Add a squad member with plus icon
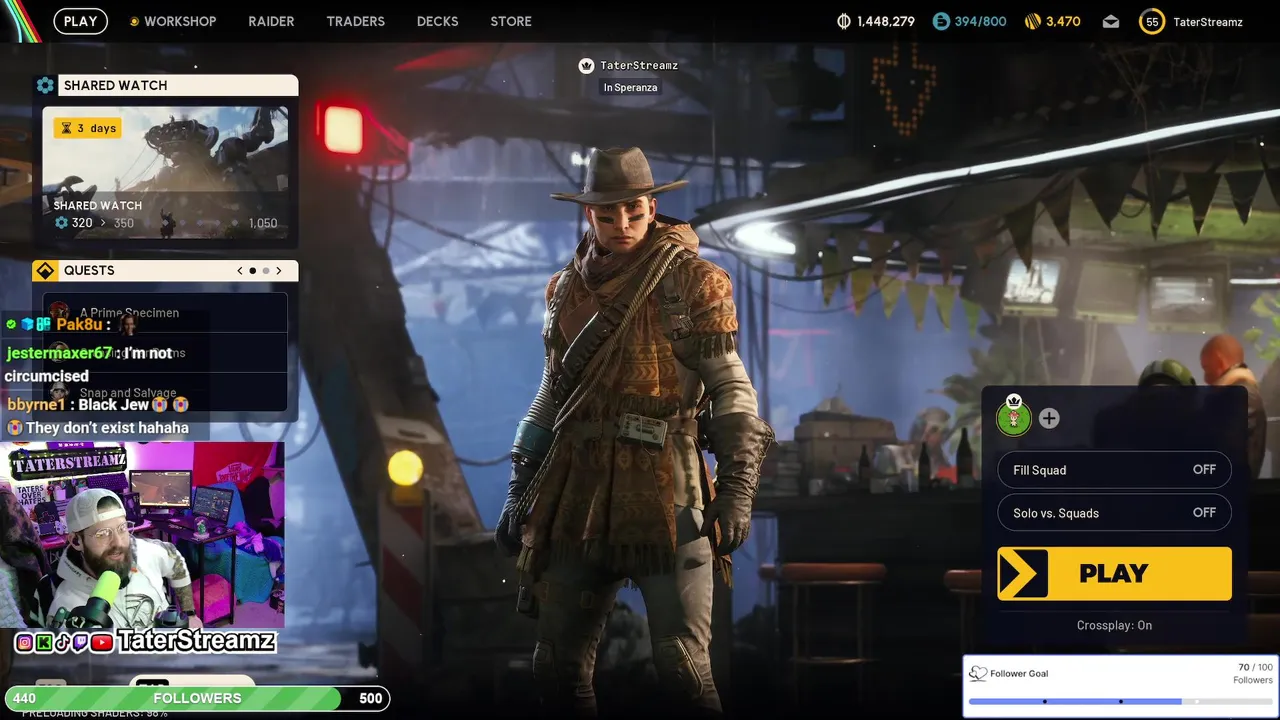Viewport: 1280px width, 720px height. click(1049, 419)
